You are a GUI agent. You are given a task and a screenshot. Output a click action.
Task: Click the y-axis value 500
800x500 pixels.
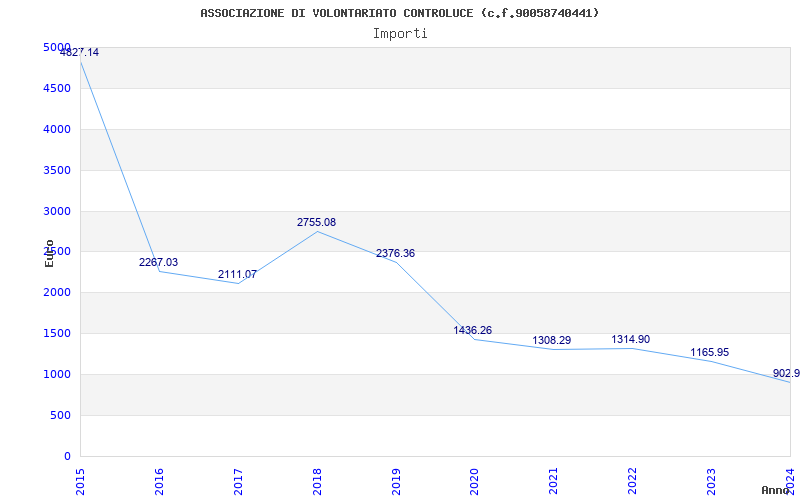pos(60,415)
